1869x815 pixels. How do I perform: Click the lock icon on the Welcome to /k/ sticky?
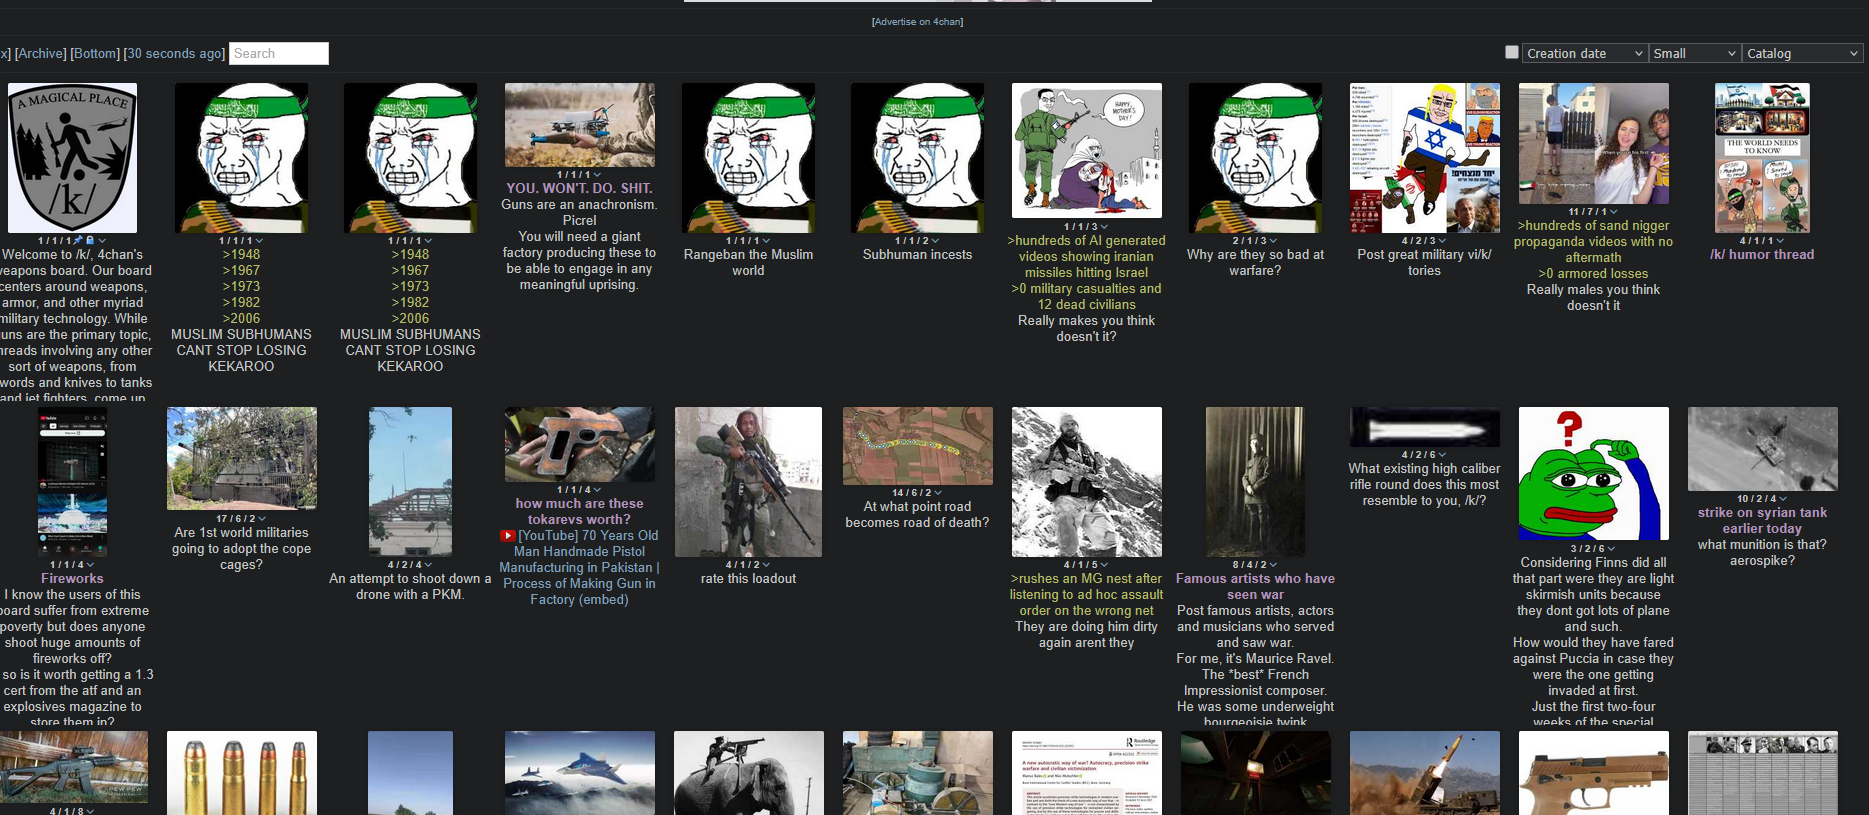[90, 240]
